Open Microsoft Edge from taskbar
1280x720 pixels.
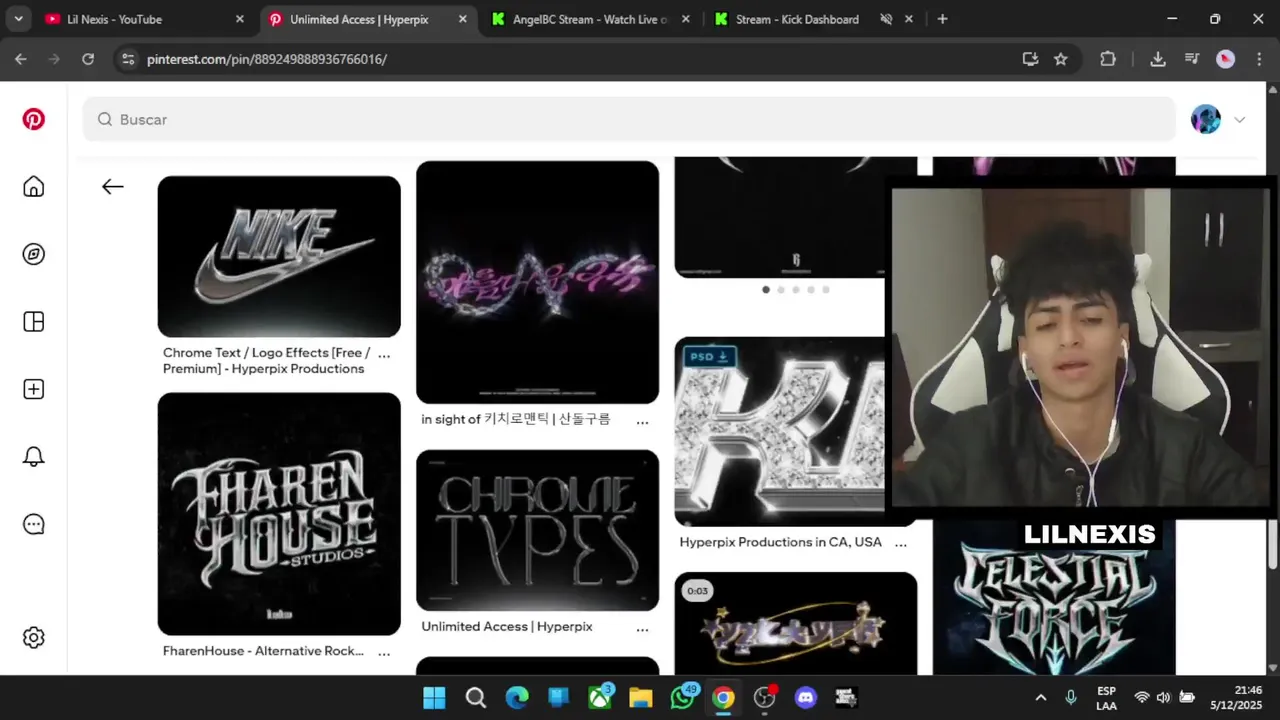coord(517,698)
